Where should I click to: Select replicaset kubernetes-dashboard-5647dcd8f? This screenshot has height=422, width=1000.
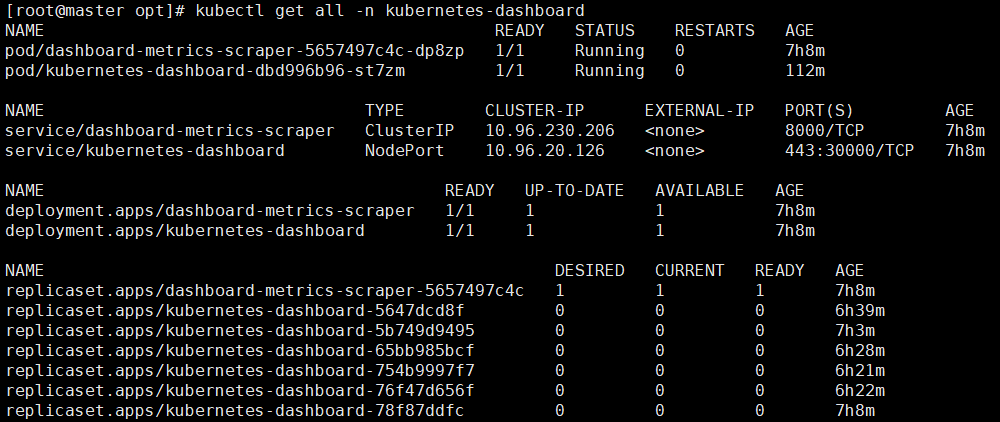point(235,311)
